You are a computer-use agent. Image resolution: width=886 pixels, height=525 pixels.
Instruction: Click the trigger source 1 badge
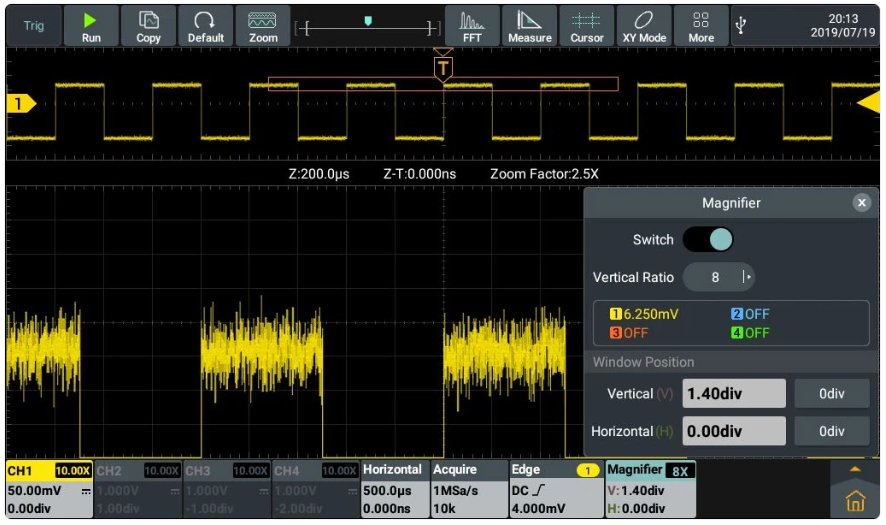click(588, 471)
